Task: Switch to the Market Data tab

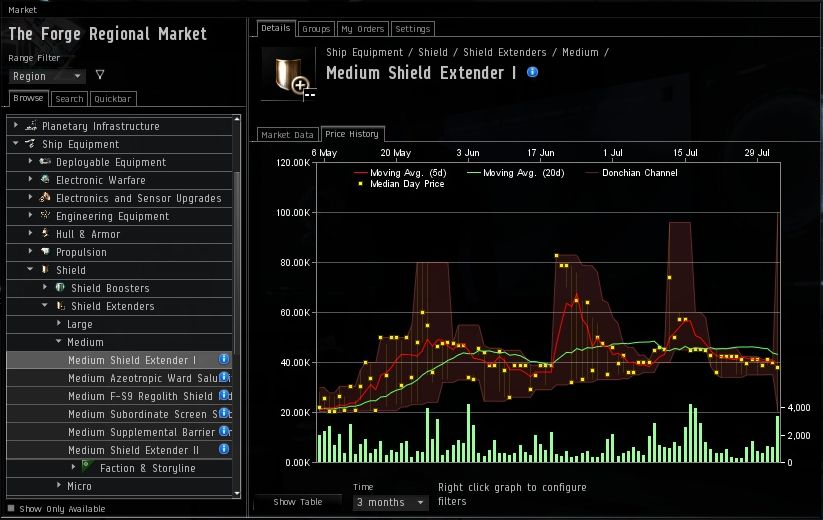Action: coord(288,134)
